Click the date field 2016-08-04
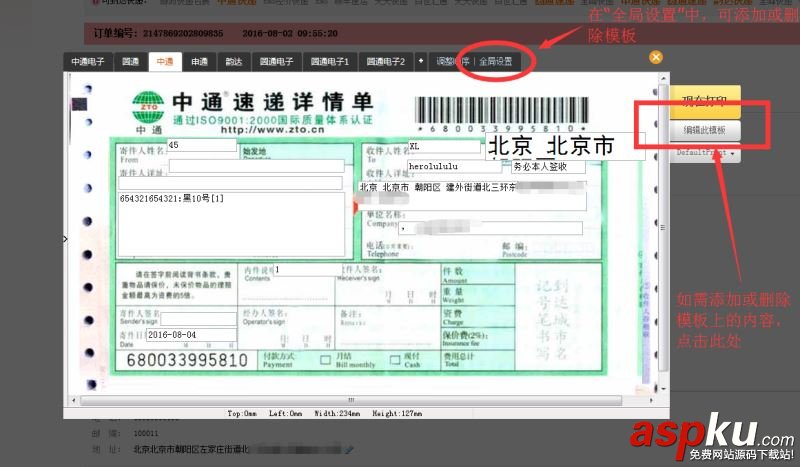800x467 pixels. click(x=191, y=335)
